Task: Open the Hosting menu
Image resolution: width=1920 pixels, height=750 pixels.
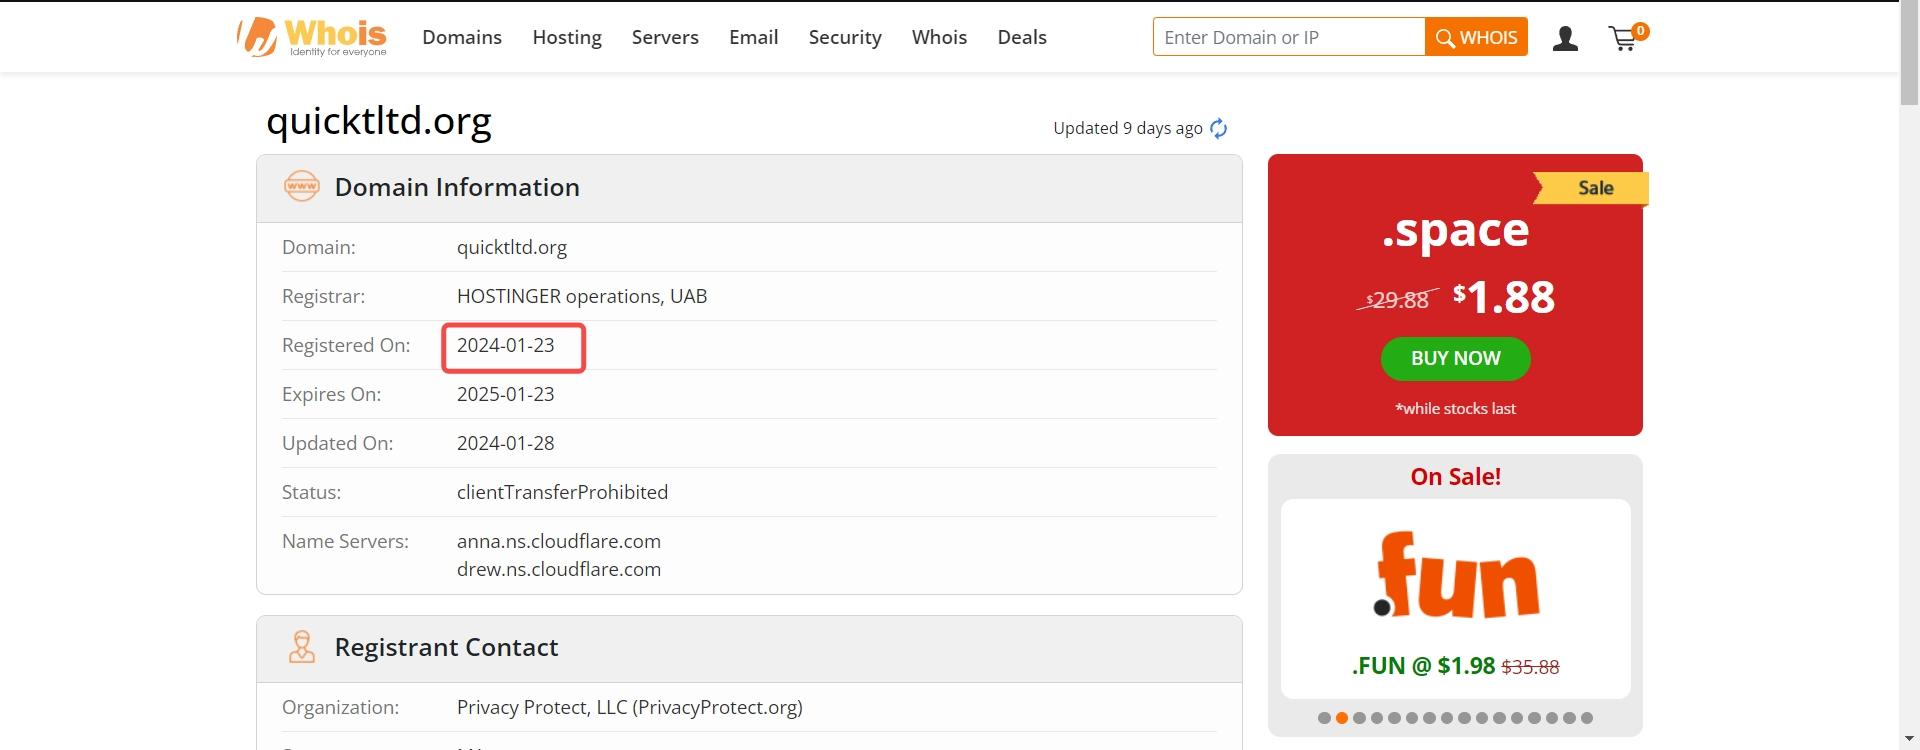Action: pyautogui.click(x=567, y=37)
